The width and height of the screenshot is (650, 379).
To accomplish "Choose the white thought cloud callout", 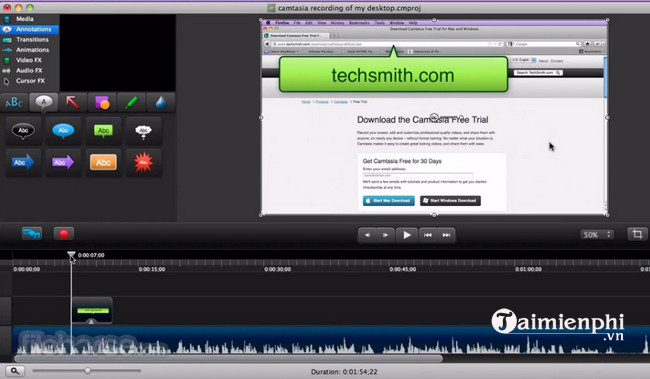I will [143, 131].
